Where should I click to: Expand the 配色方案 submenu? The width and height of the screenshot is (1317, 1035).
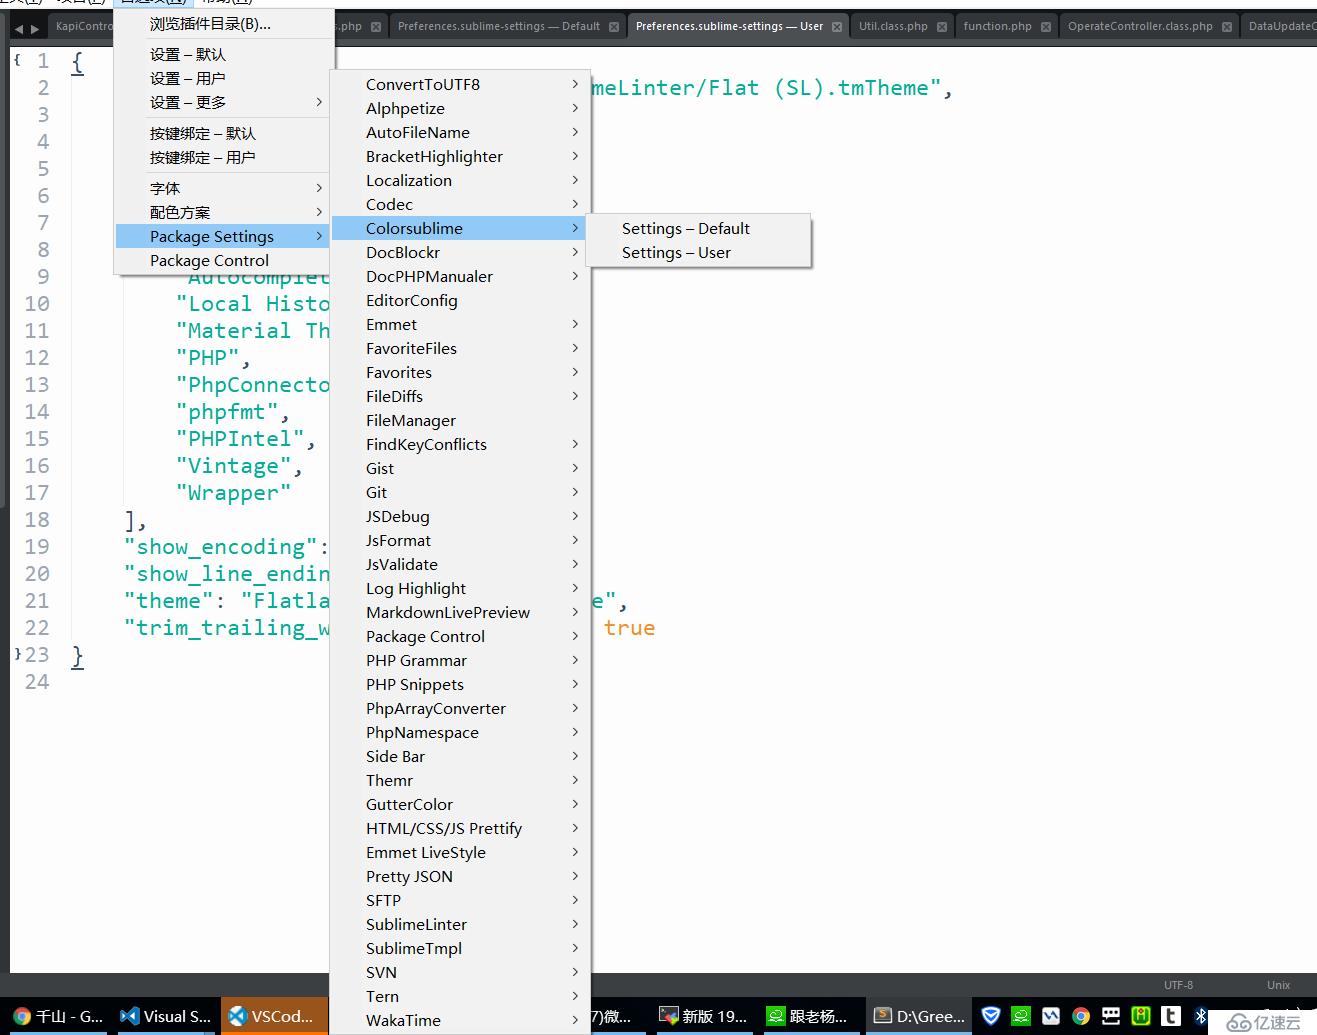tap(224, 212)
